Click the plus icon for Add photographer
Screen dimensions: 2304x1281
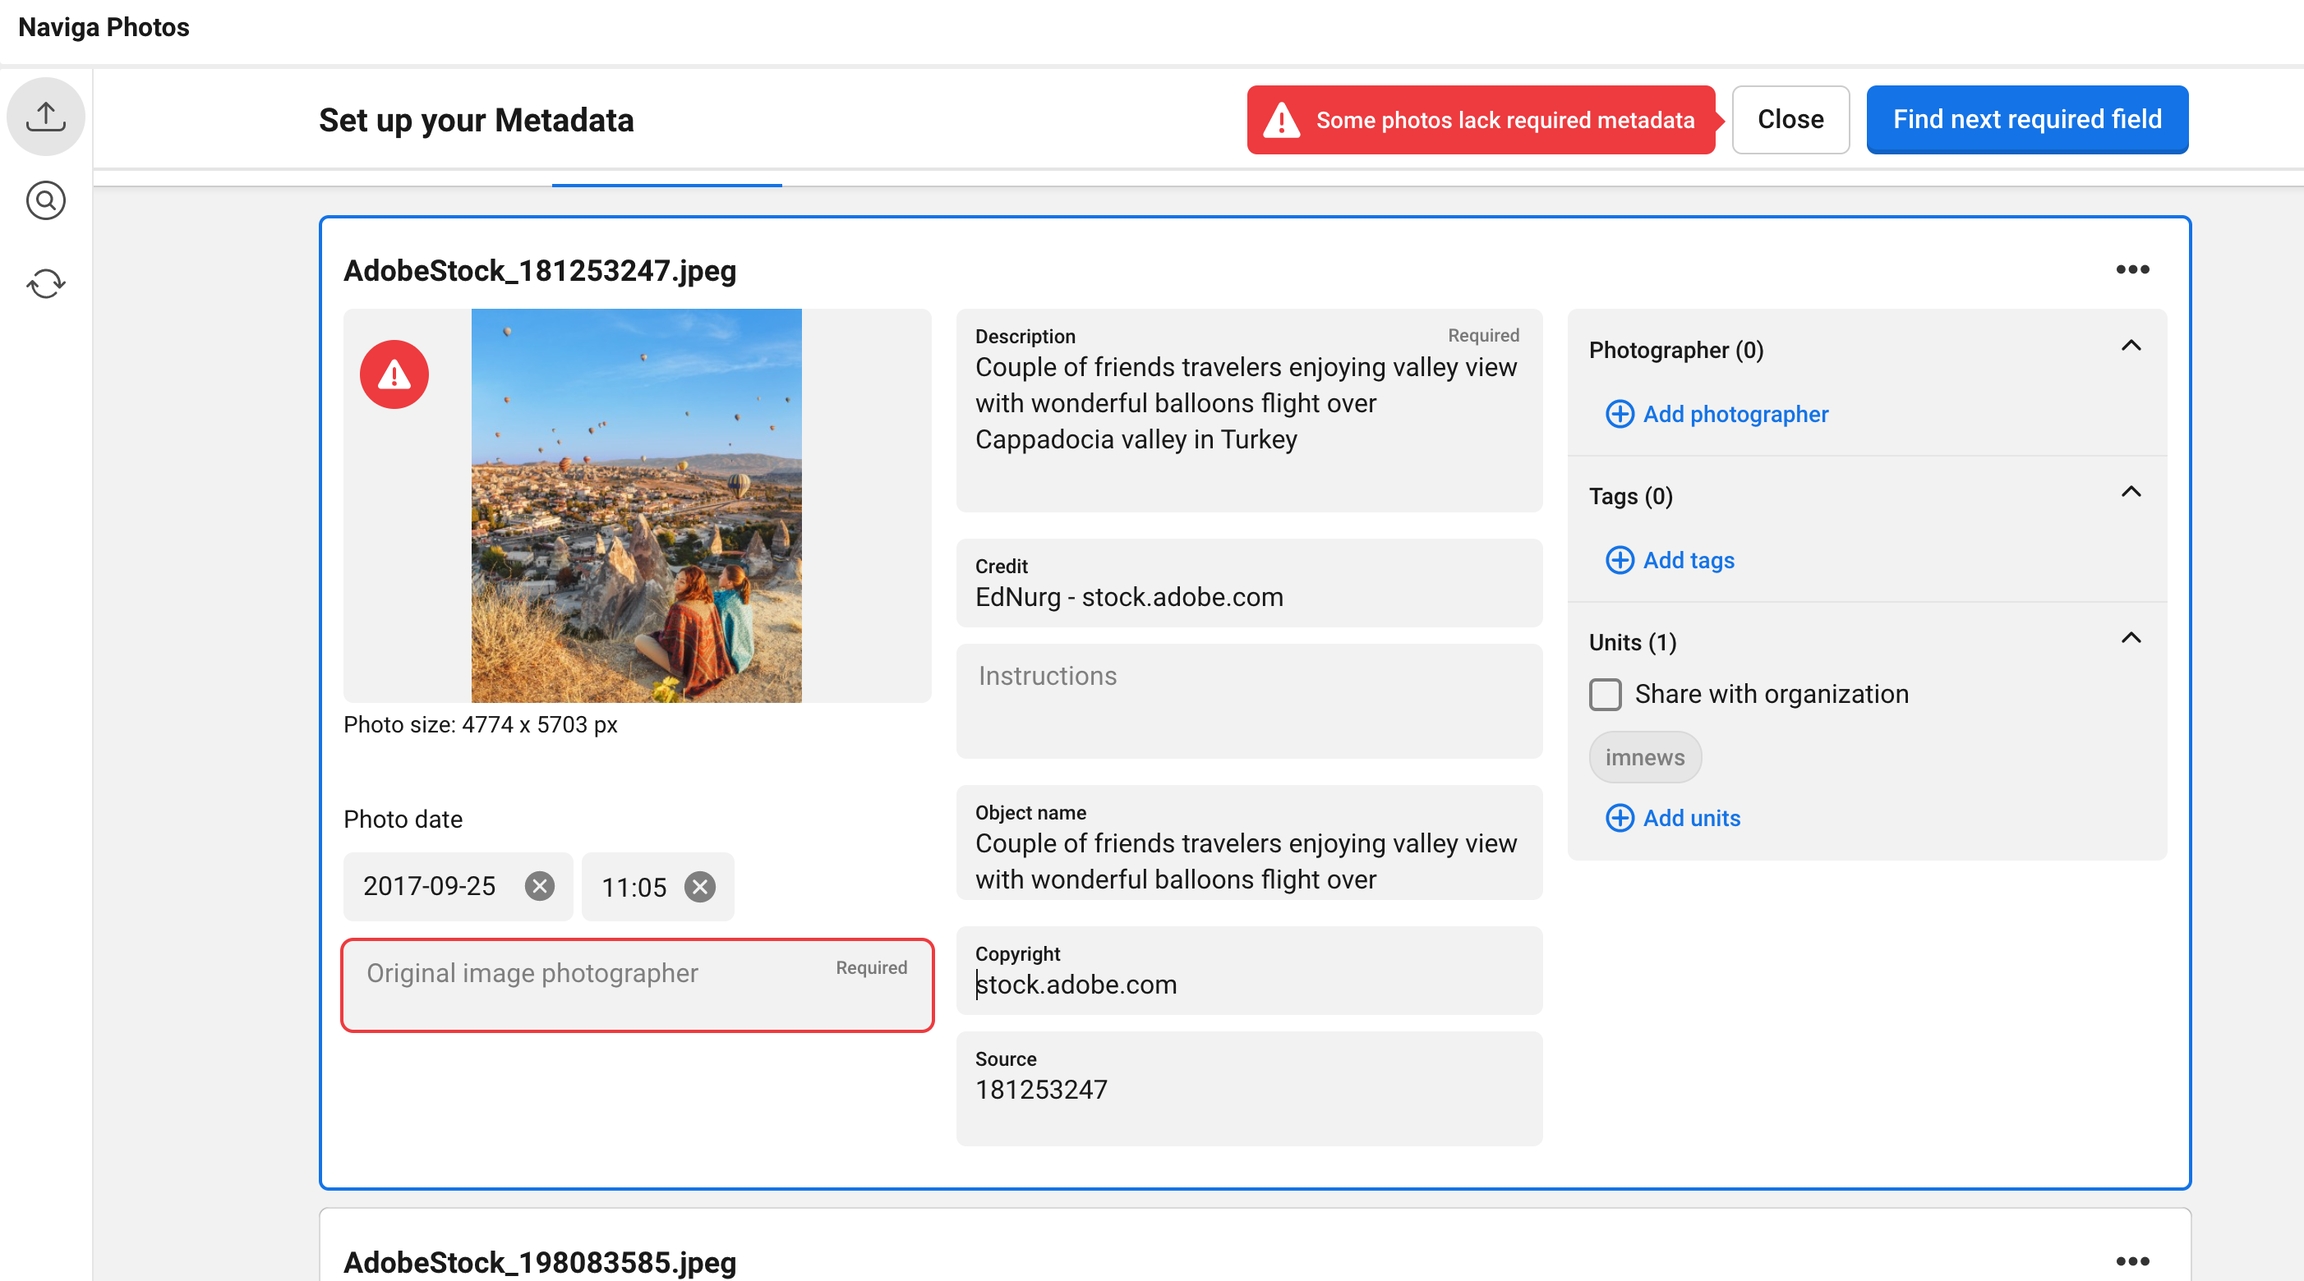point(1619,414)
